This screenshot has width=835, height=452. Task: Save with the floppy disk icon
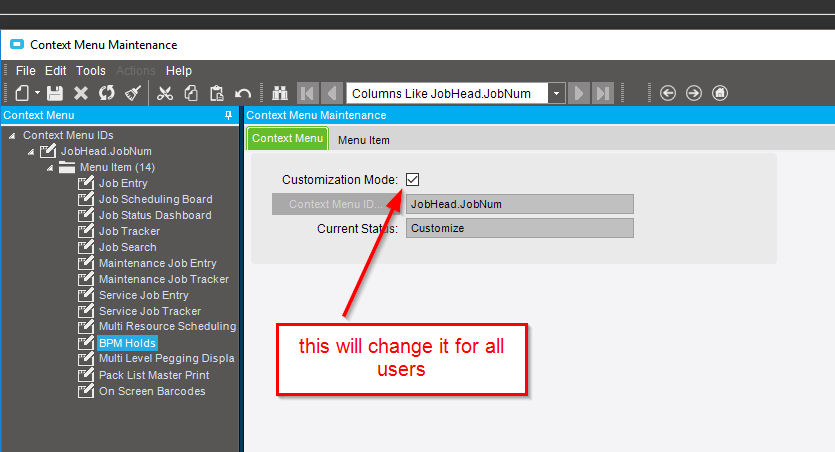(55, 93)
